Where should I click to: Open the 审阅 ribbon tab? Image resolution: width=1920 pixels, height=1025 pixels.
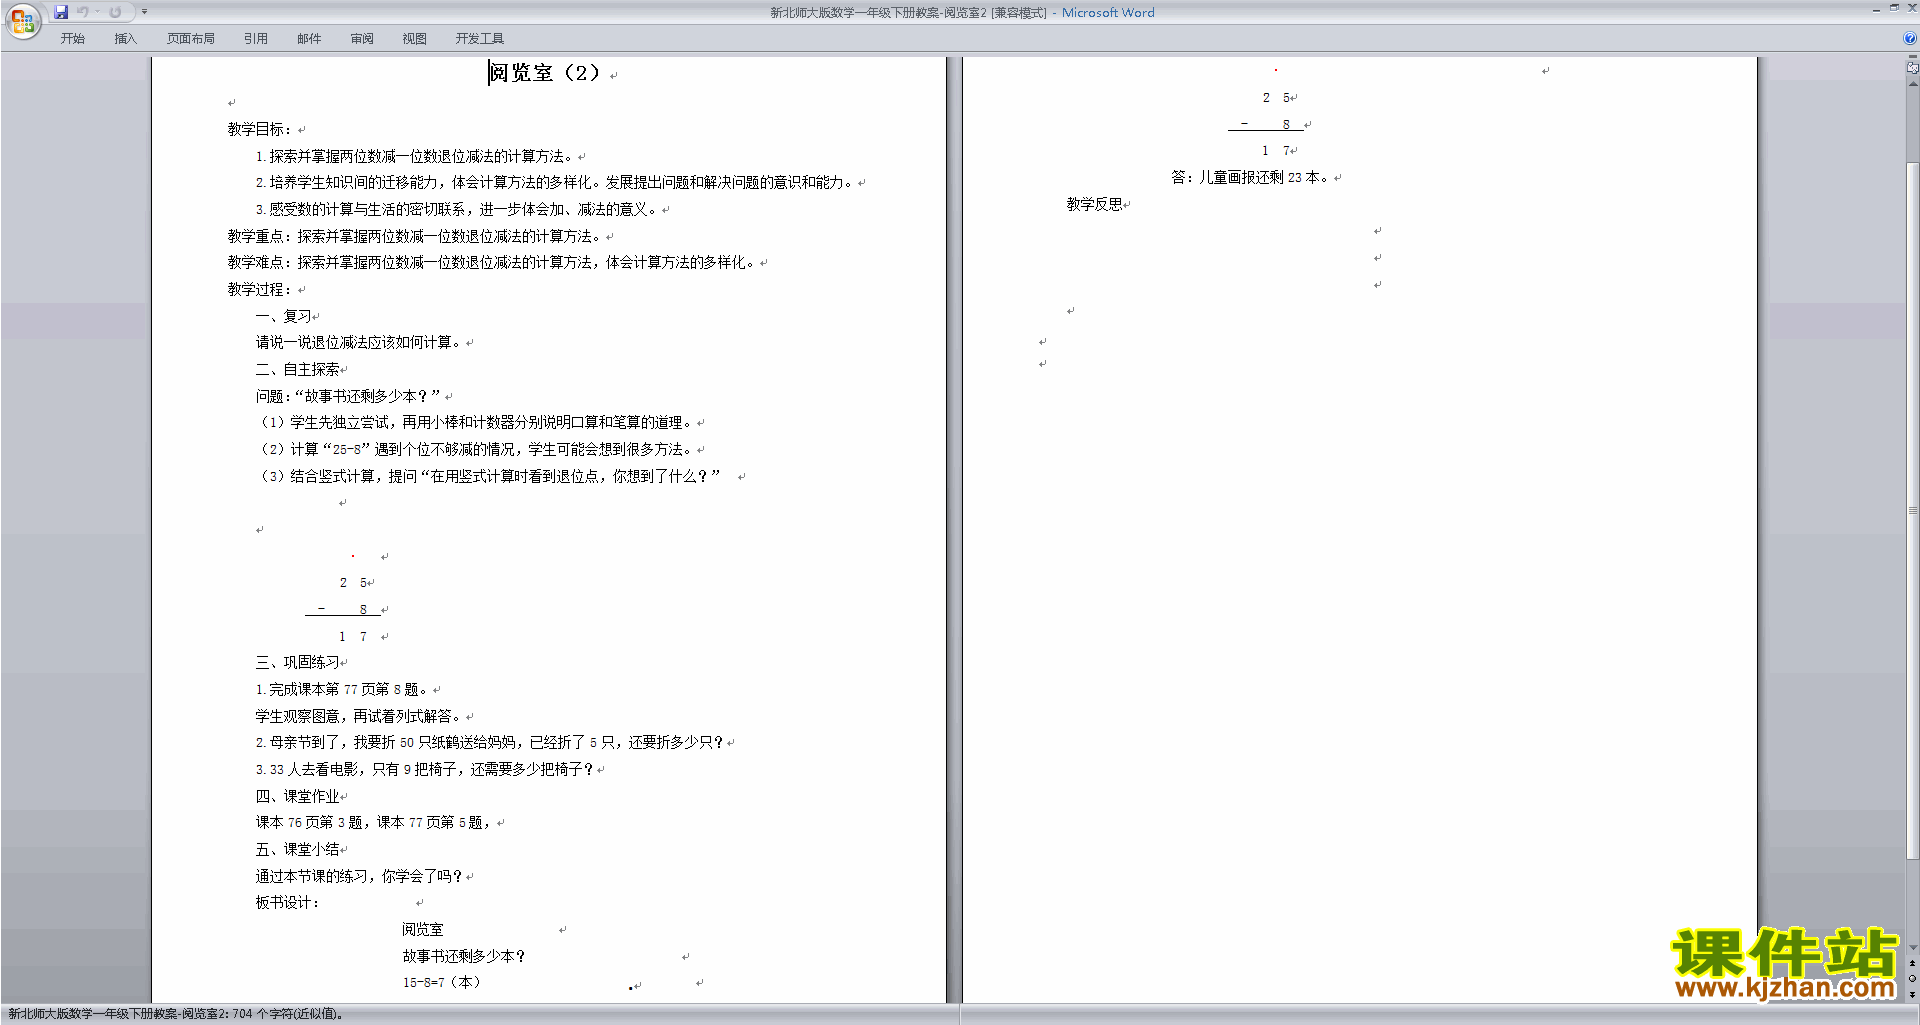362,39
